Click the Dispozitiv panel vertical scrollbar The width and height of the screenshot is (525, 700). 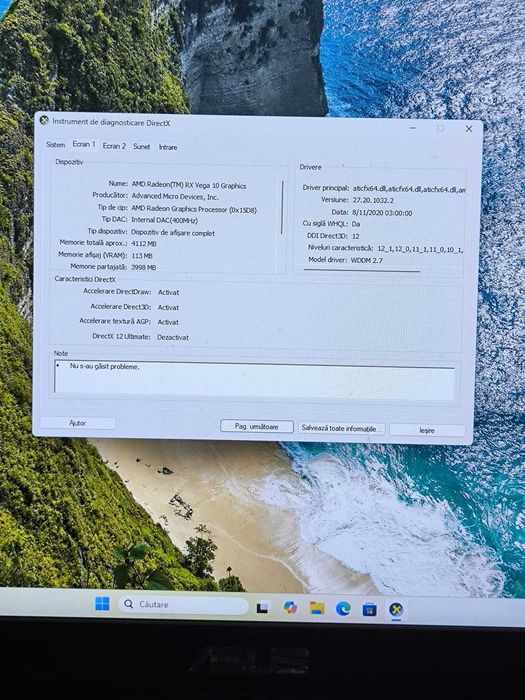(x=282, y=208)
